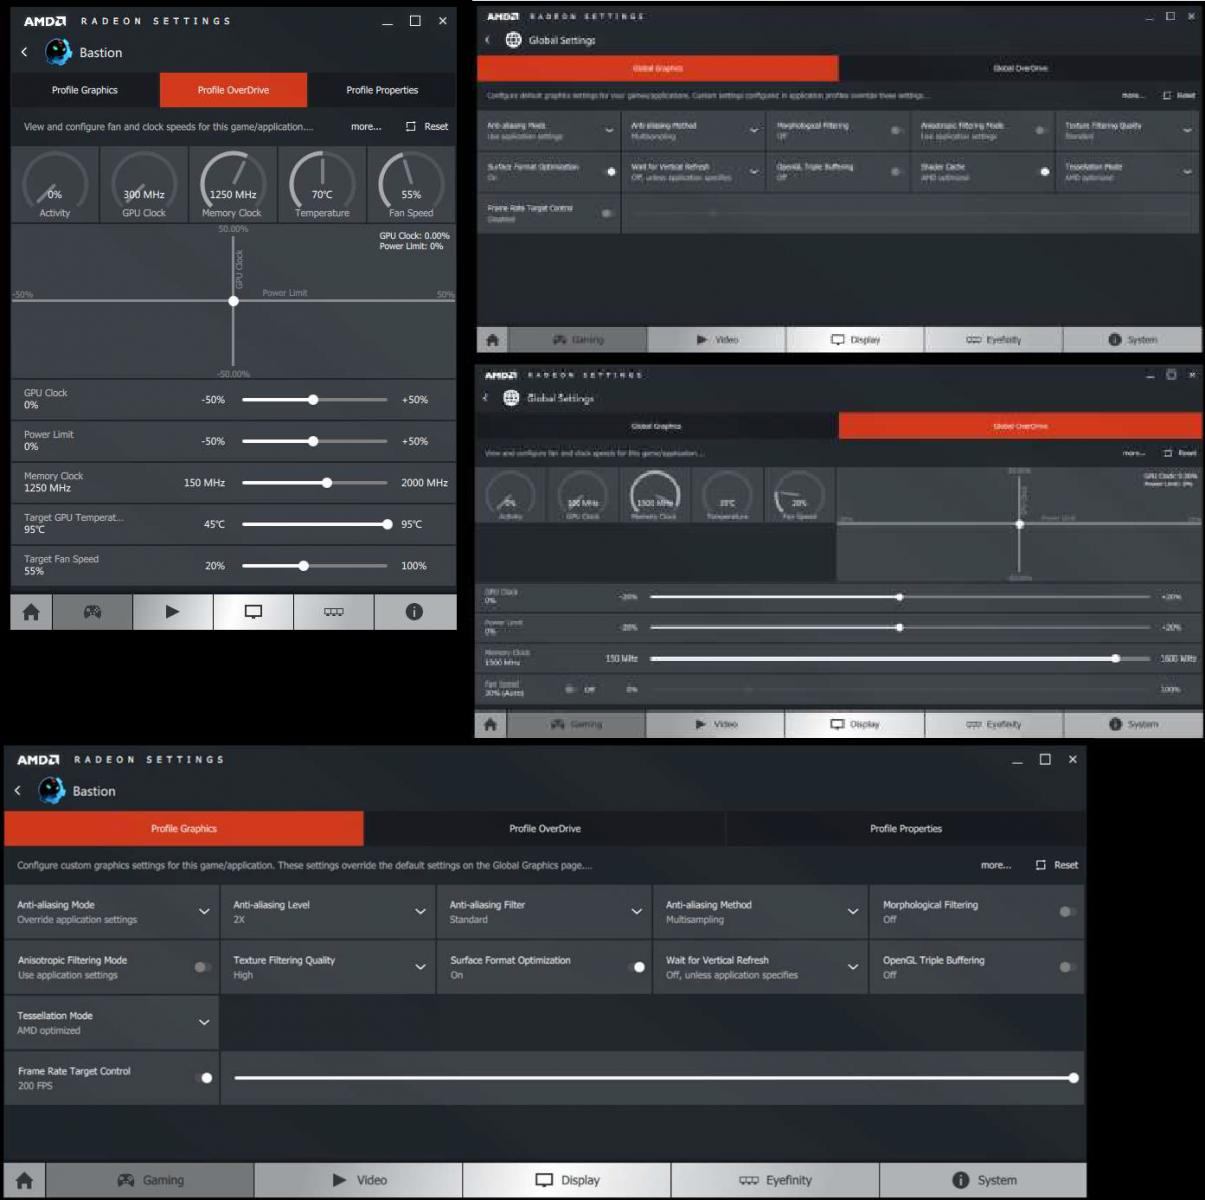Click the 200 FPS frame rate slider handle

point(1073,1078)
